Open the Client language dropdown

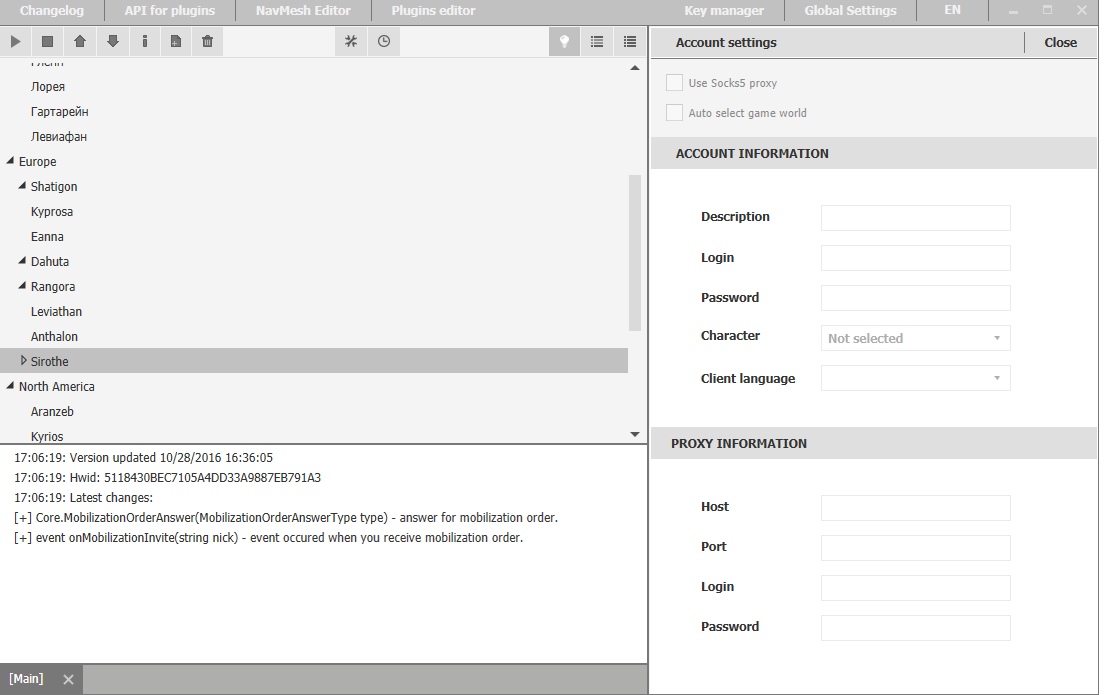pos(916,378)
